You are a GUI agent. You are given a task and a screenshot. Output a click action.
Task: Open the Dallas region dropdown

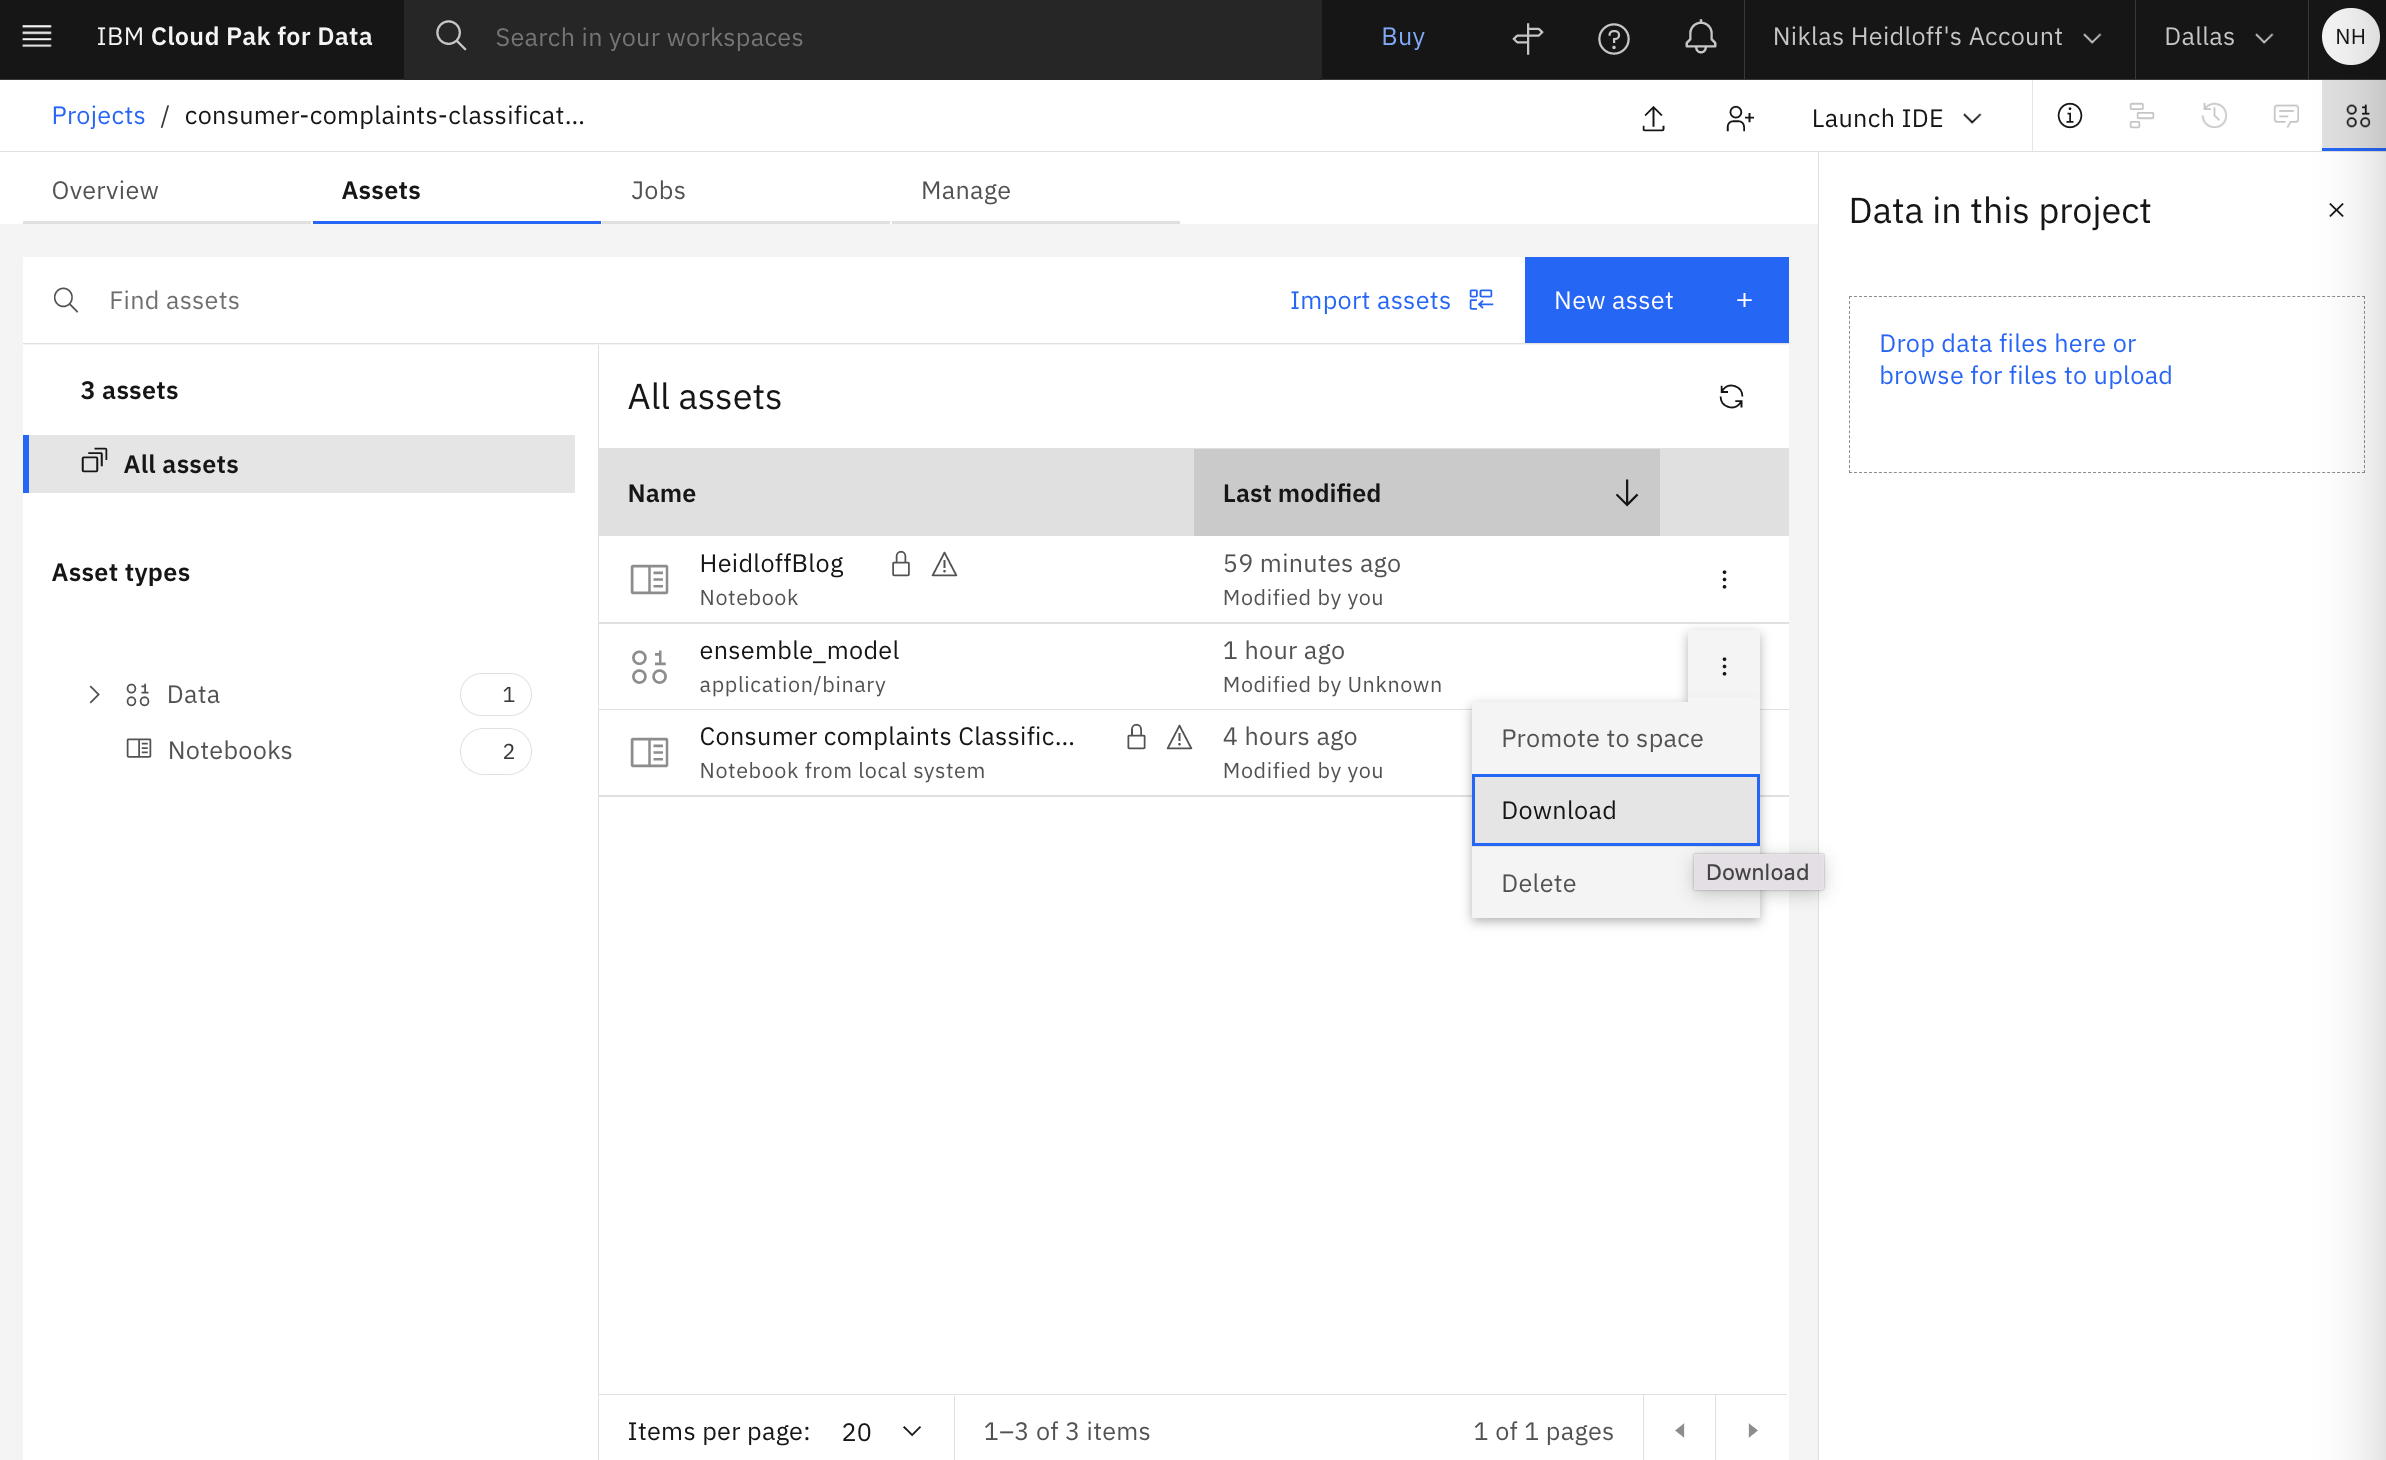2218,37
